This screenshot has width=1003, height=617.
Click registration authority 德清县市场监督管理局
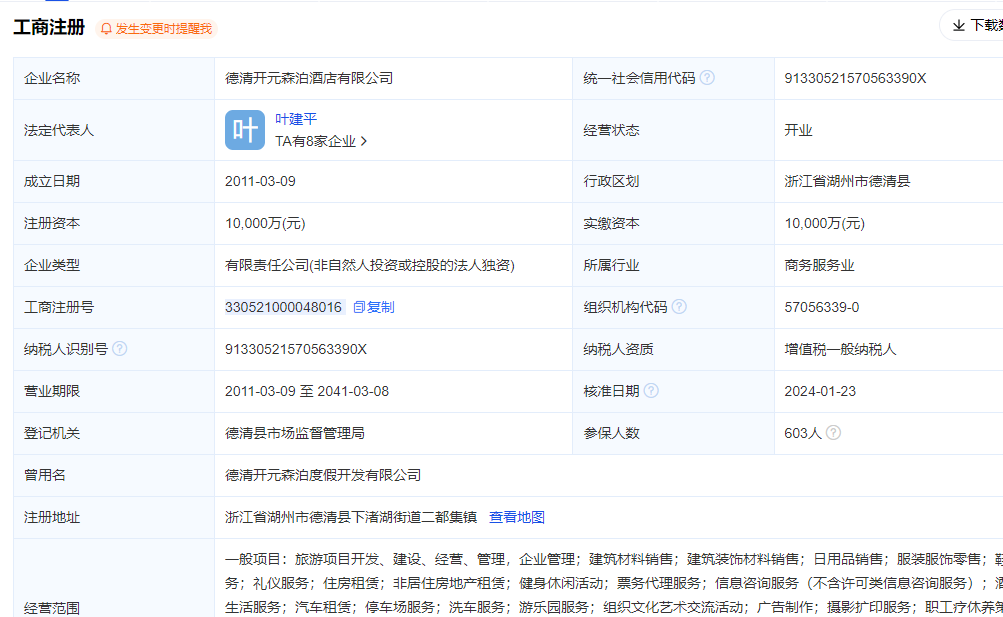(x=295, y=433)
